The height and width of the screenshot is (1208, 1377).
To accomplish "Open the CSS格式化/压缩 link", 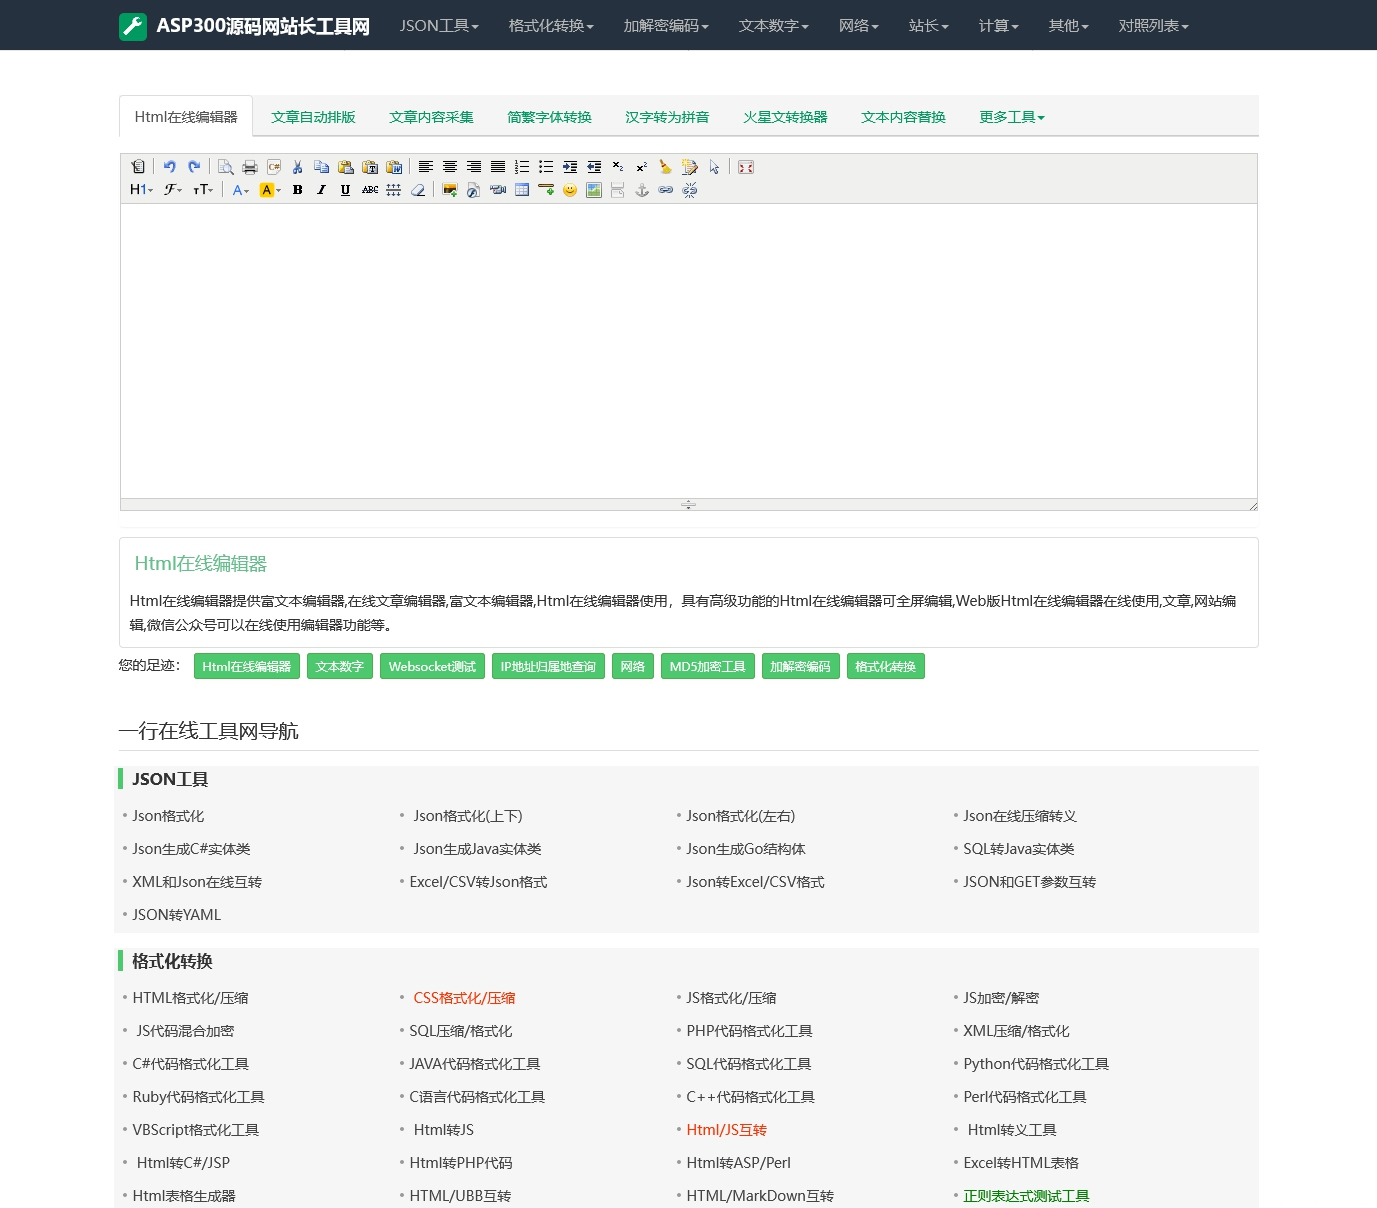I will coord(464,998).
